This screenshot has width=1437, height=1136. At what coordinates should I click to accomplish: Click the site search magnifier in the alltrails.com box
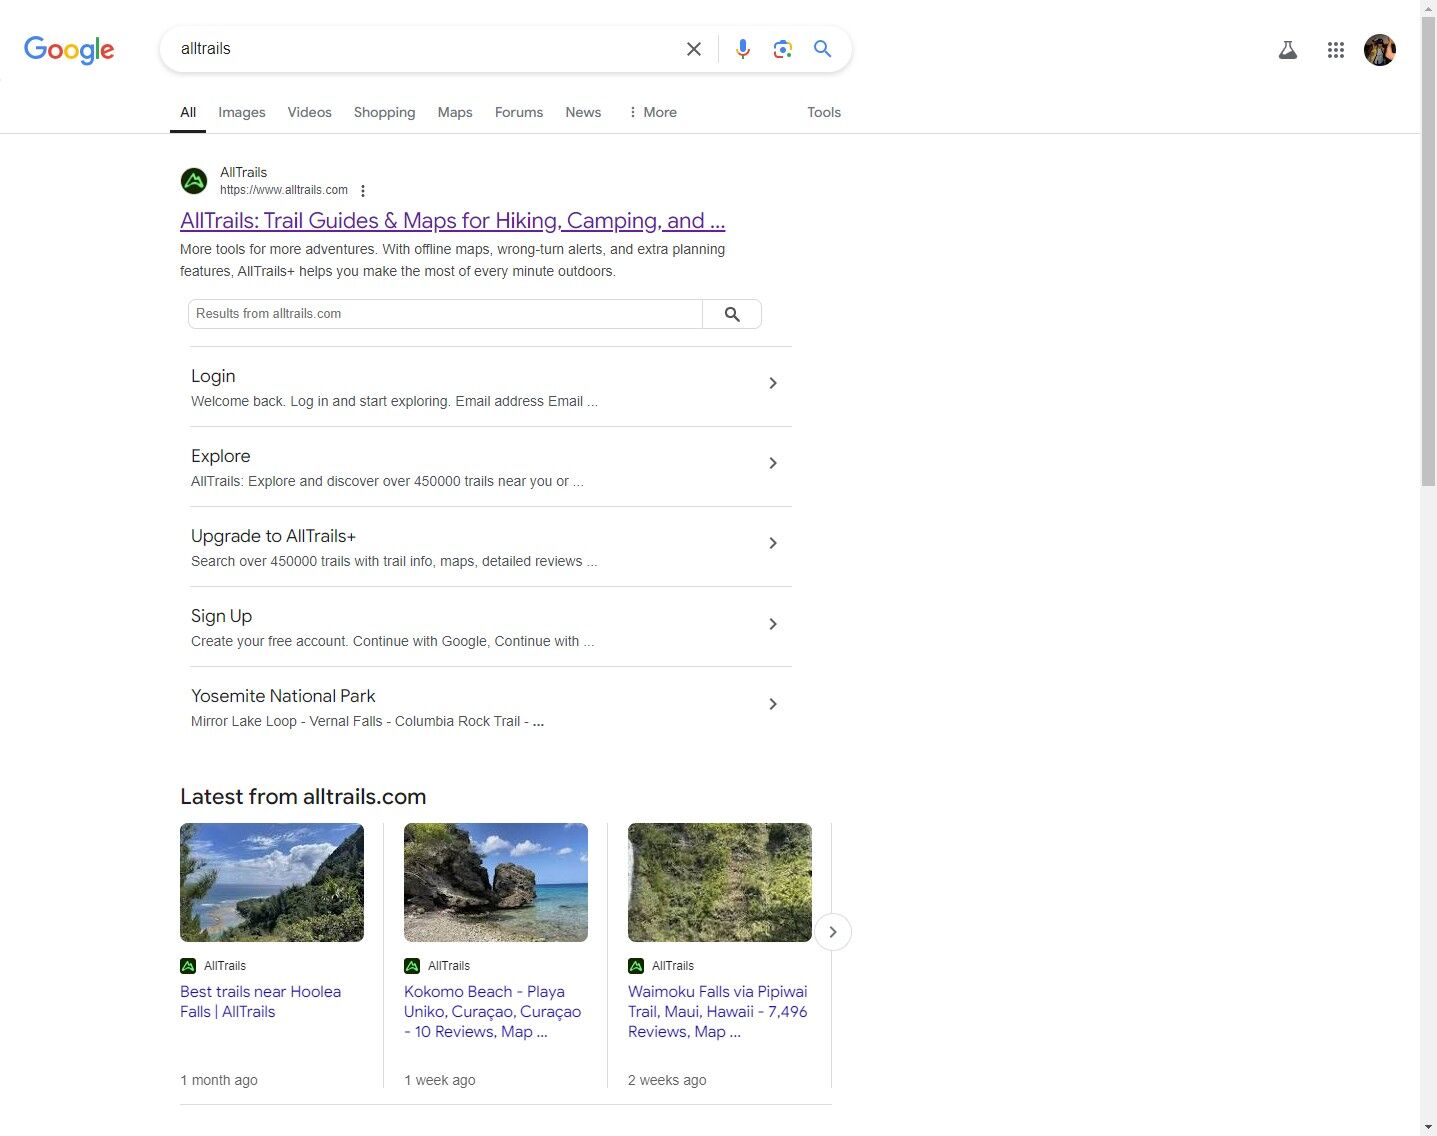click(732, 314)
